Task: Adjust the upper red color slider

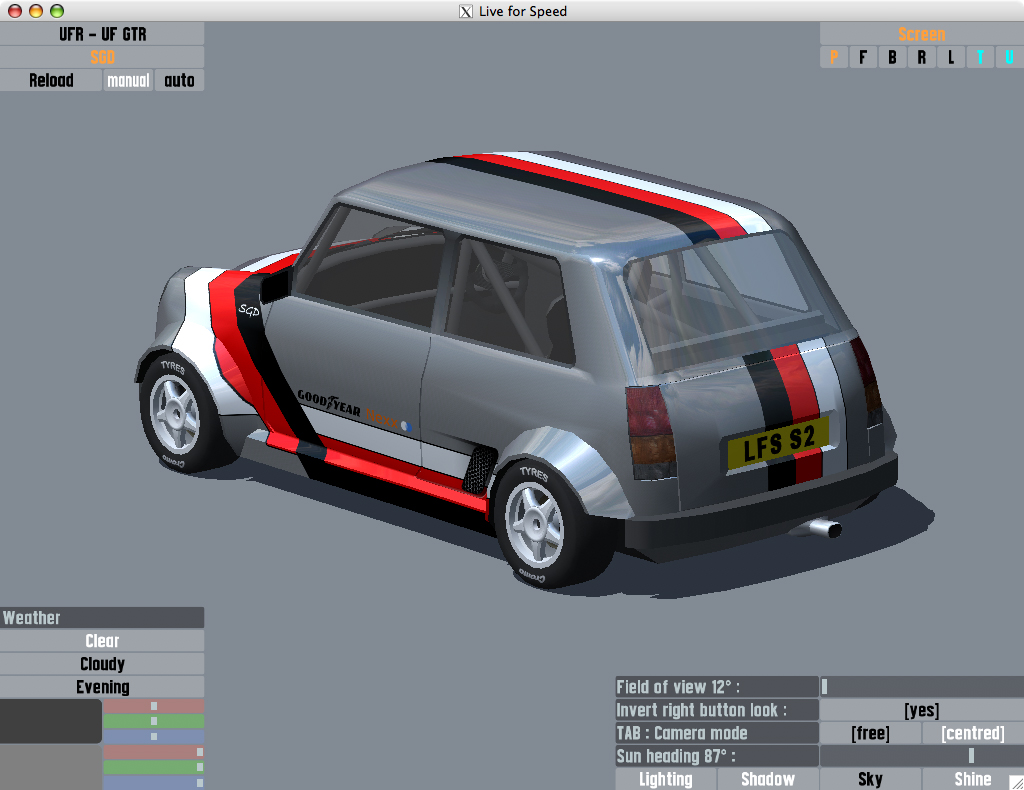Action: coord(153,706)
